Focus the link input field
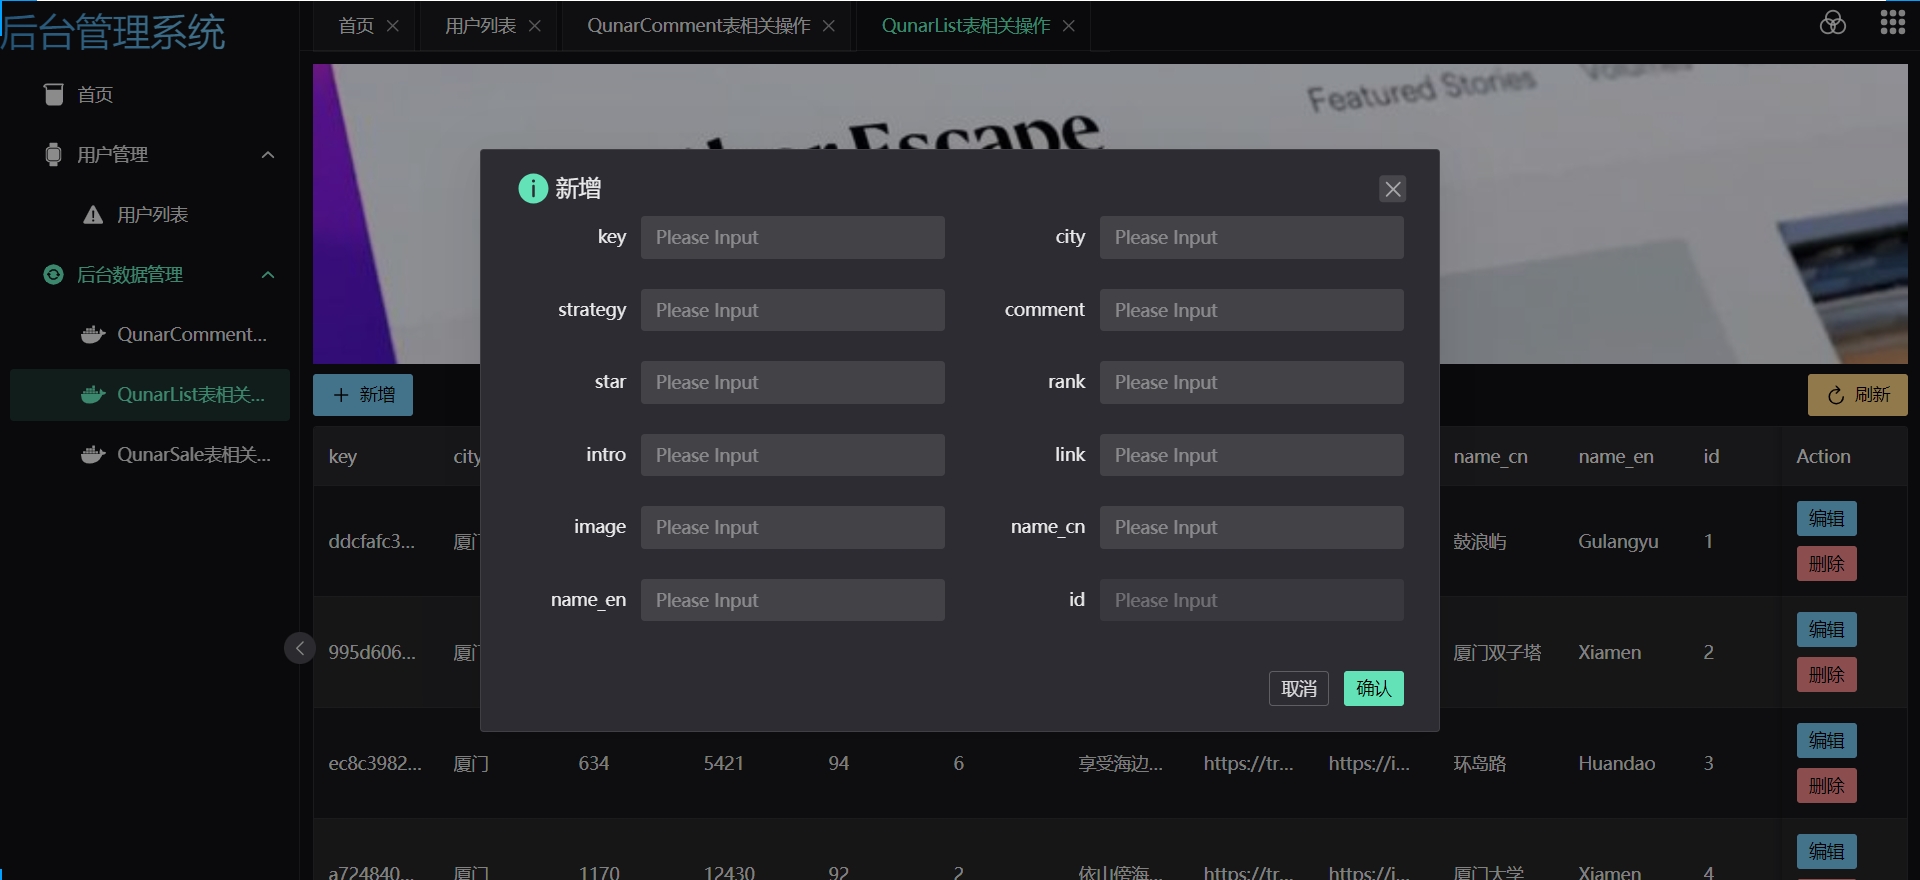Screen dimensions: 1920x880 tap(1252, 455)
